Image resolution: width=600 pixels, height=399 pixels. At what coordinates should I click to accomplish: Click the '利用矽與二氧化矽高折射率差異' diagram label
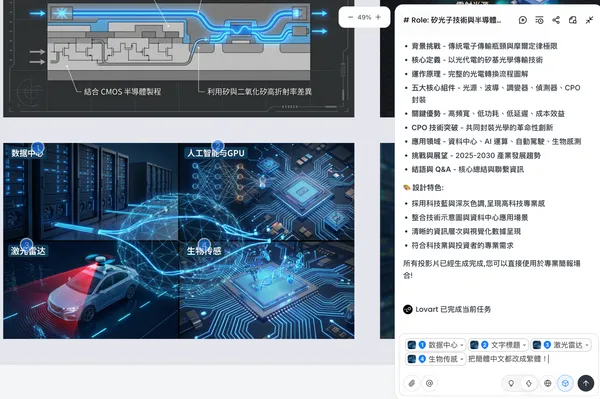(x=259, y=92)
